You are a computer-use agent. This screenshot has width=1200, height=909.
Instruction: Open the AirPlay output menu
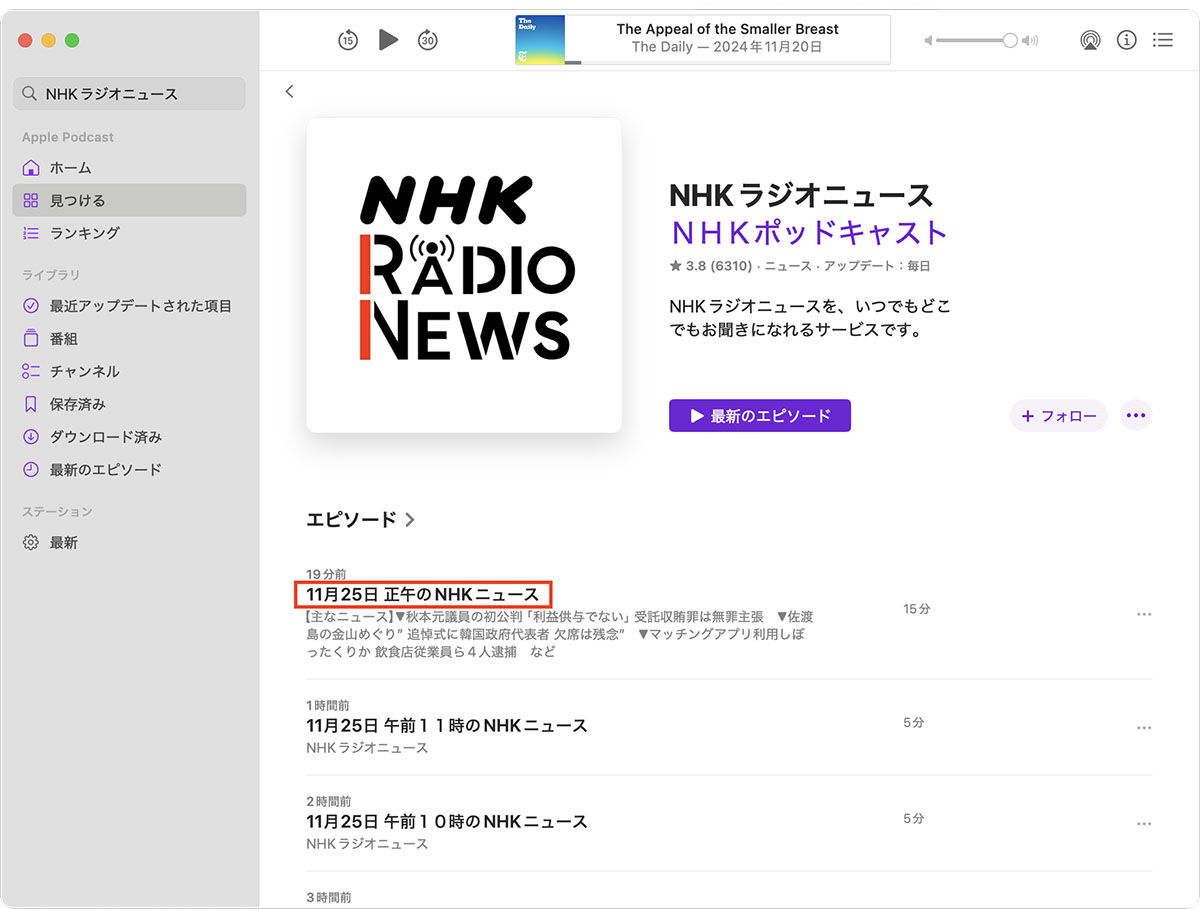(x=1090, y=40)
